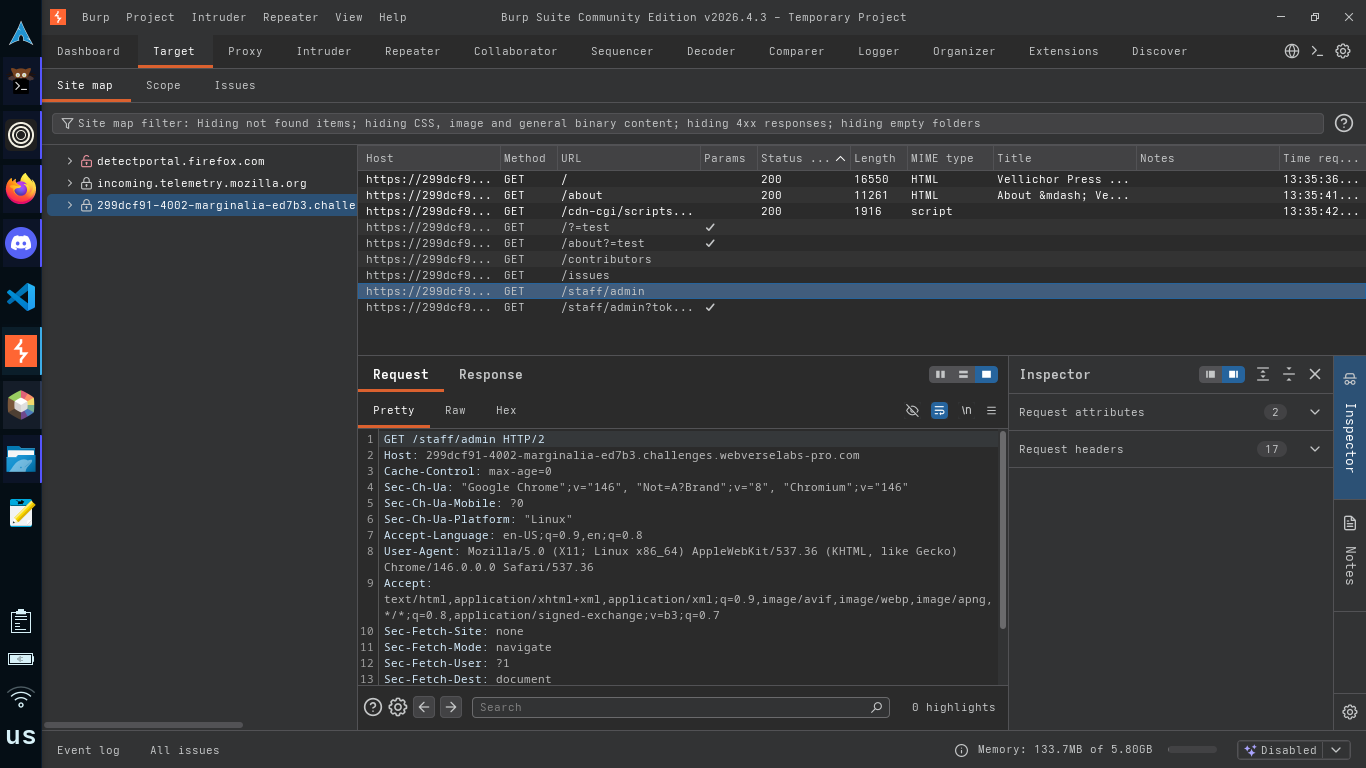Click the terminal prompt icon in top bar

coord(1317,51)
